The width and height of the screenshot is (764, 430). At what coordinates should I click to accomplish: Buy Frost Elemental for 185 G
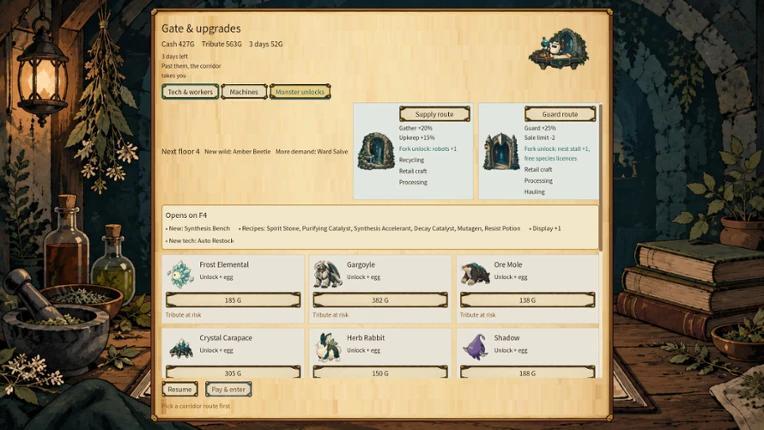[233, 300]
